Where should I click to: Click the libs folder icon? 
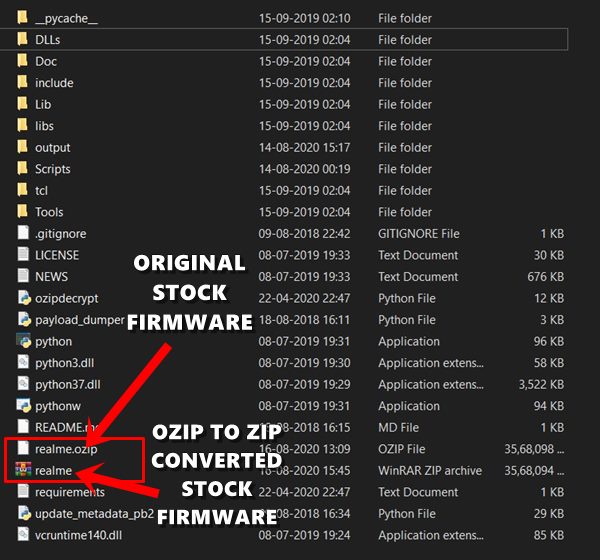(x=23, y=125)
